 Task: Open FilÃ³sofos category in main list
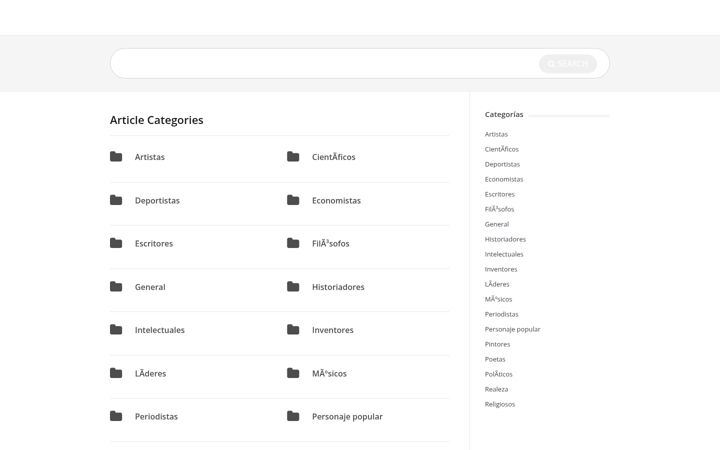pyautogui.click(x=331, y=244)
